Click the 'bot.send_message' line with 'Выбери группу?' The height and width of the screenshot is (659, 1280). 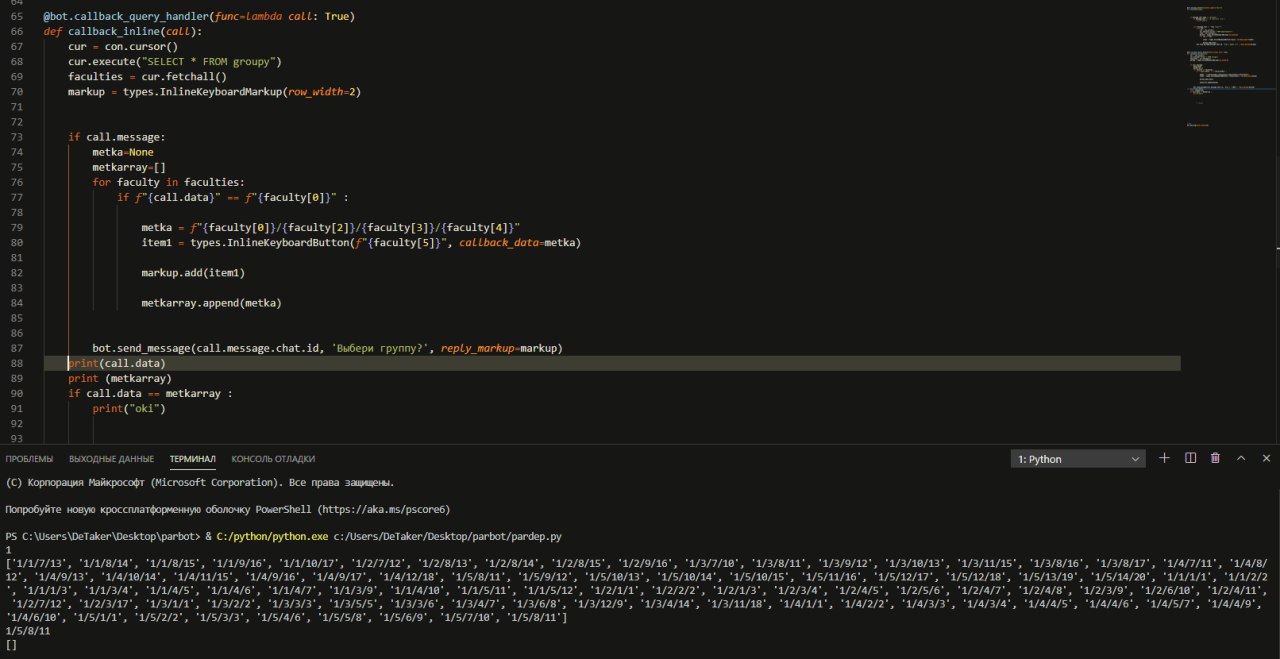click(x=328, y=348)
